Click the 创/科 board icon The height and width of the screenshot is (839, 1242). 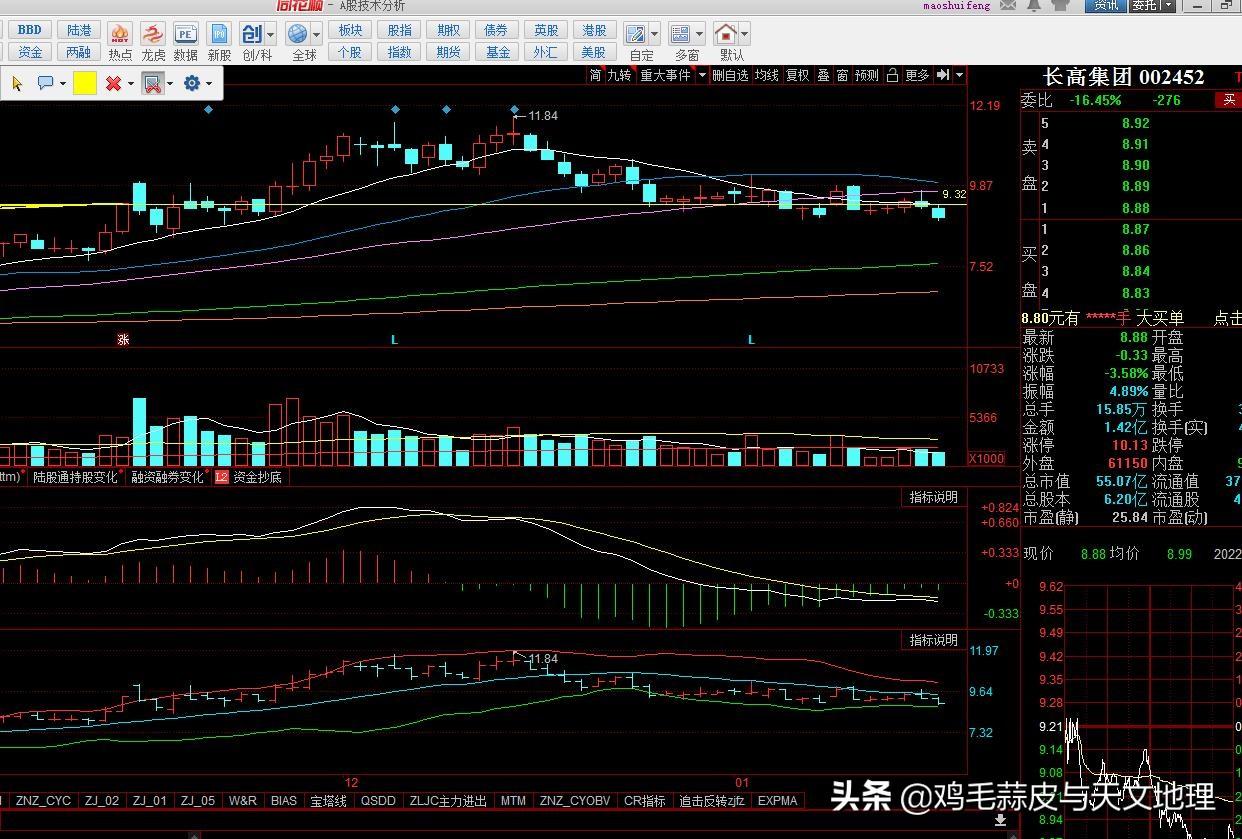(252, 35)
